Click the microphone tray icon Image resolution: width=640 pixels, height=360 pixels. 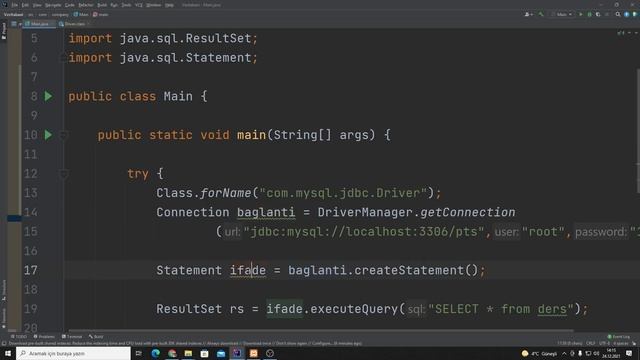click(580, 353)
